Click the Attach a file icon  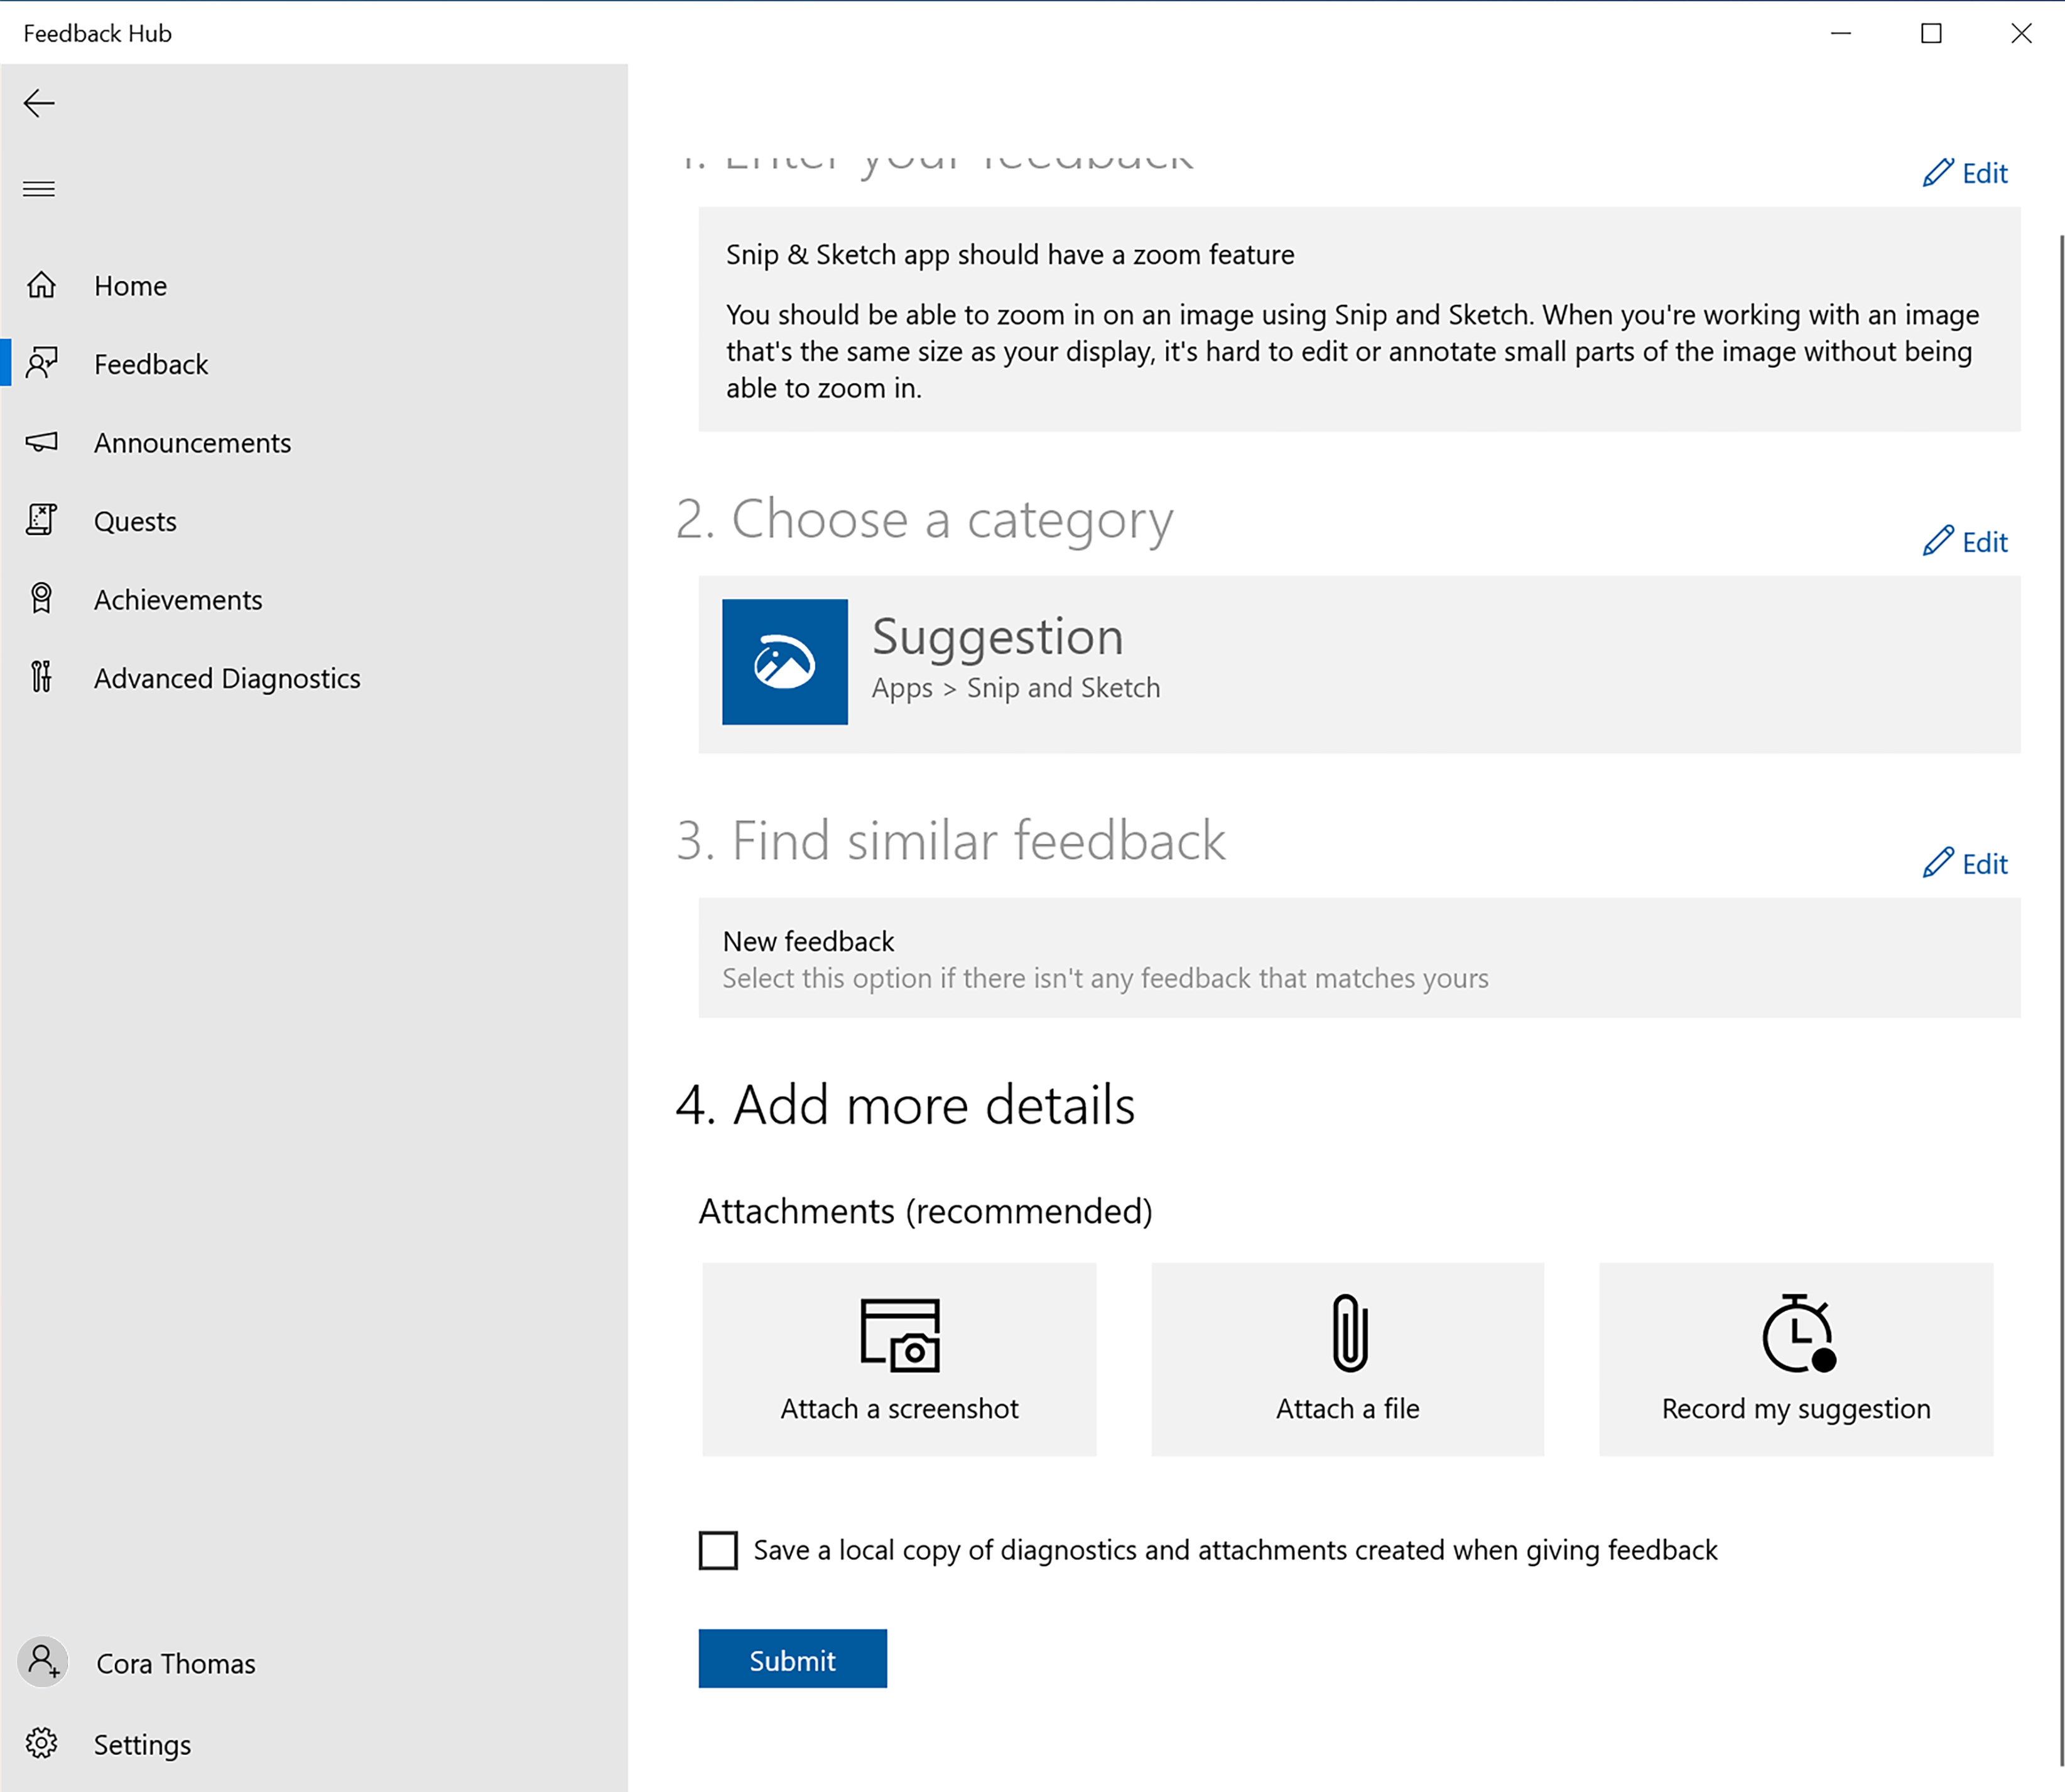[1347, 1359]
